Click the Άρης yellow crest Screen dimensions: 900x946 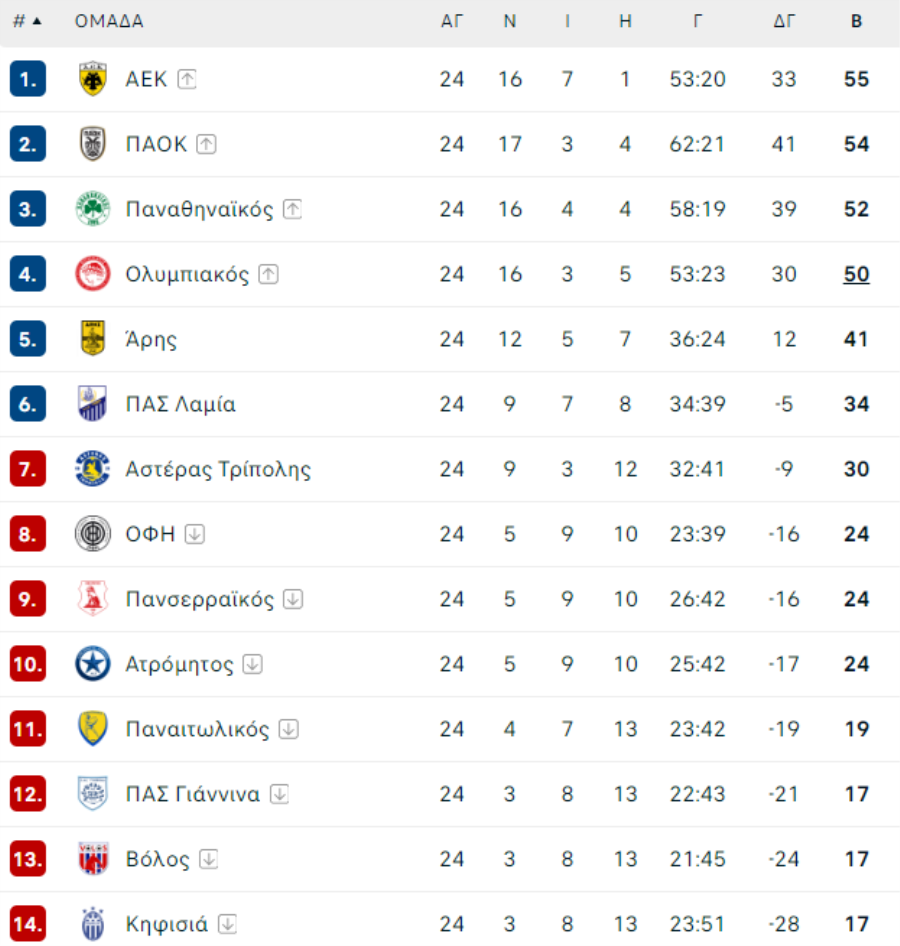[x=93, y=338]
